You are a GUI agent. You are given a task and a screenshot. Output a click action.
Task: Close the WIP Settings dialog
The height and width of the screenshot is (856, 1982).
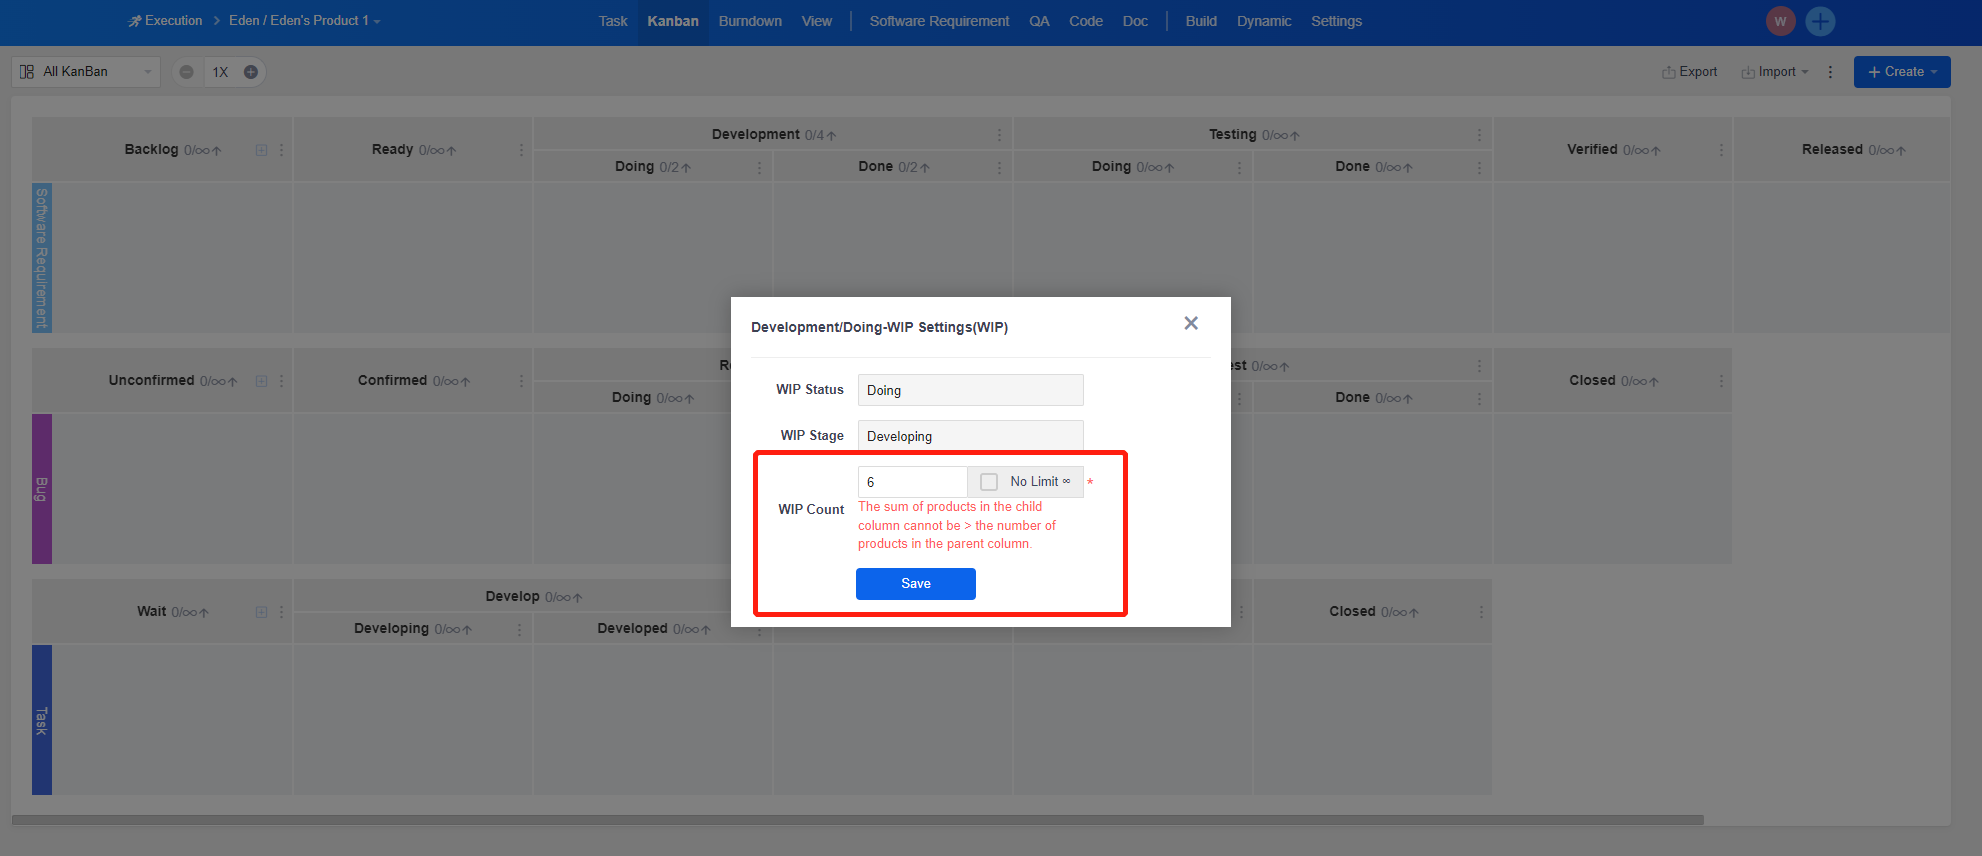(x=1190, y=323)
